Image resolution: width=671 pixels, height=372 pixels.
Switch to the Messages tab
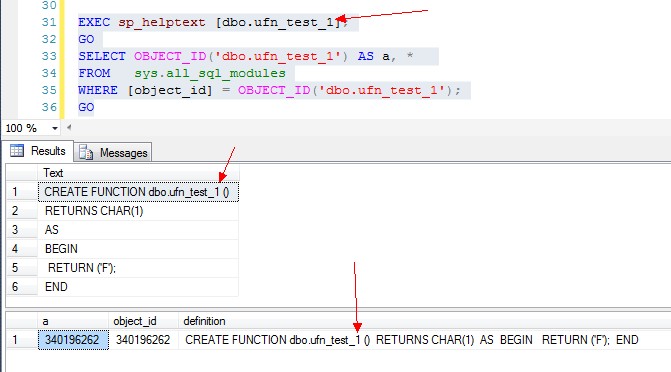(x=113, y=152)
